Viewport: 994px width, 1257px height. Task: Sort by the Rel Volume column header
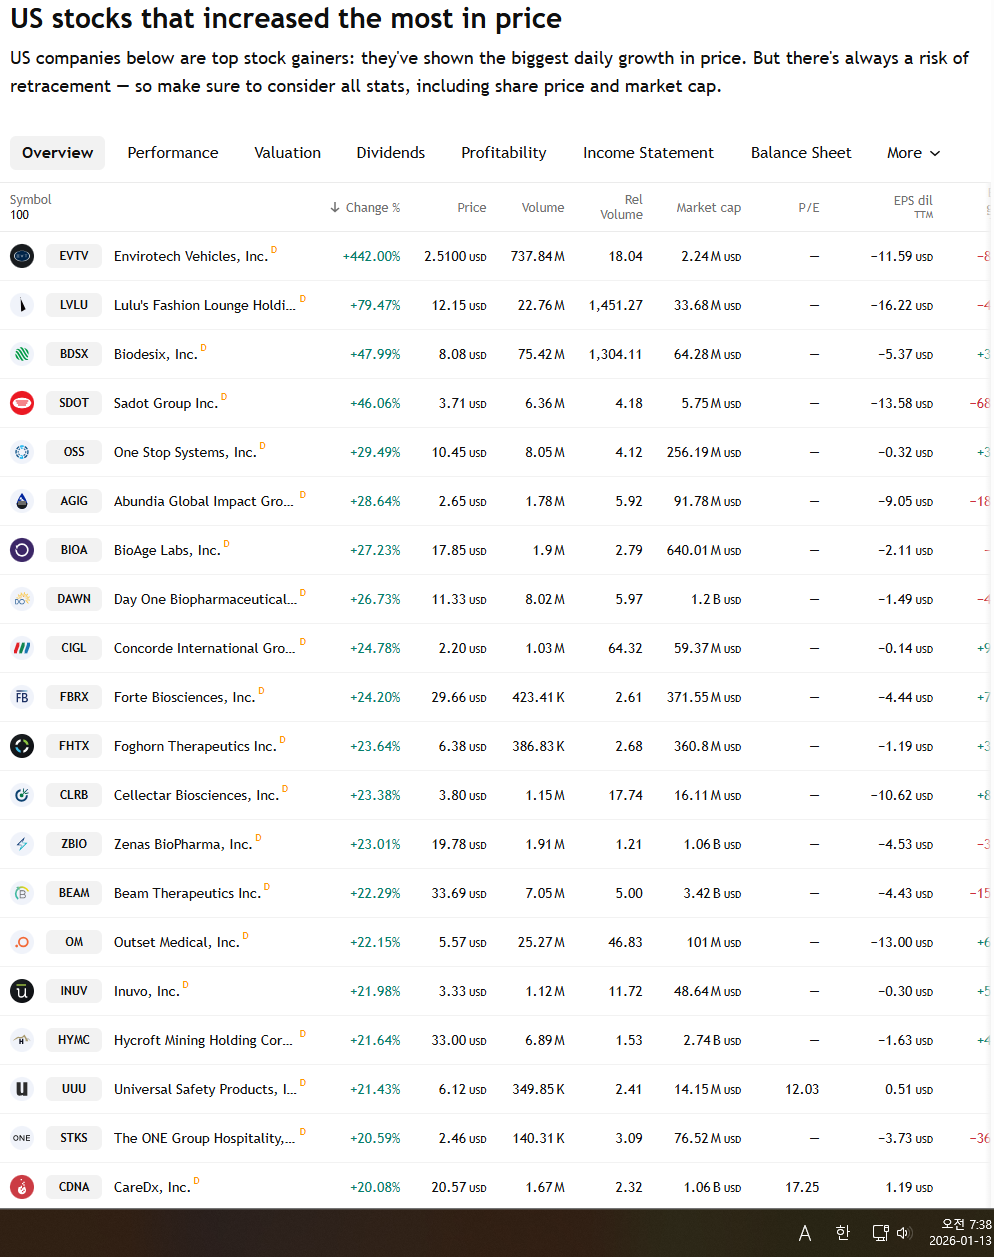622,207
